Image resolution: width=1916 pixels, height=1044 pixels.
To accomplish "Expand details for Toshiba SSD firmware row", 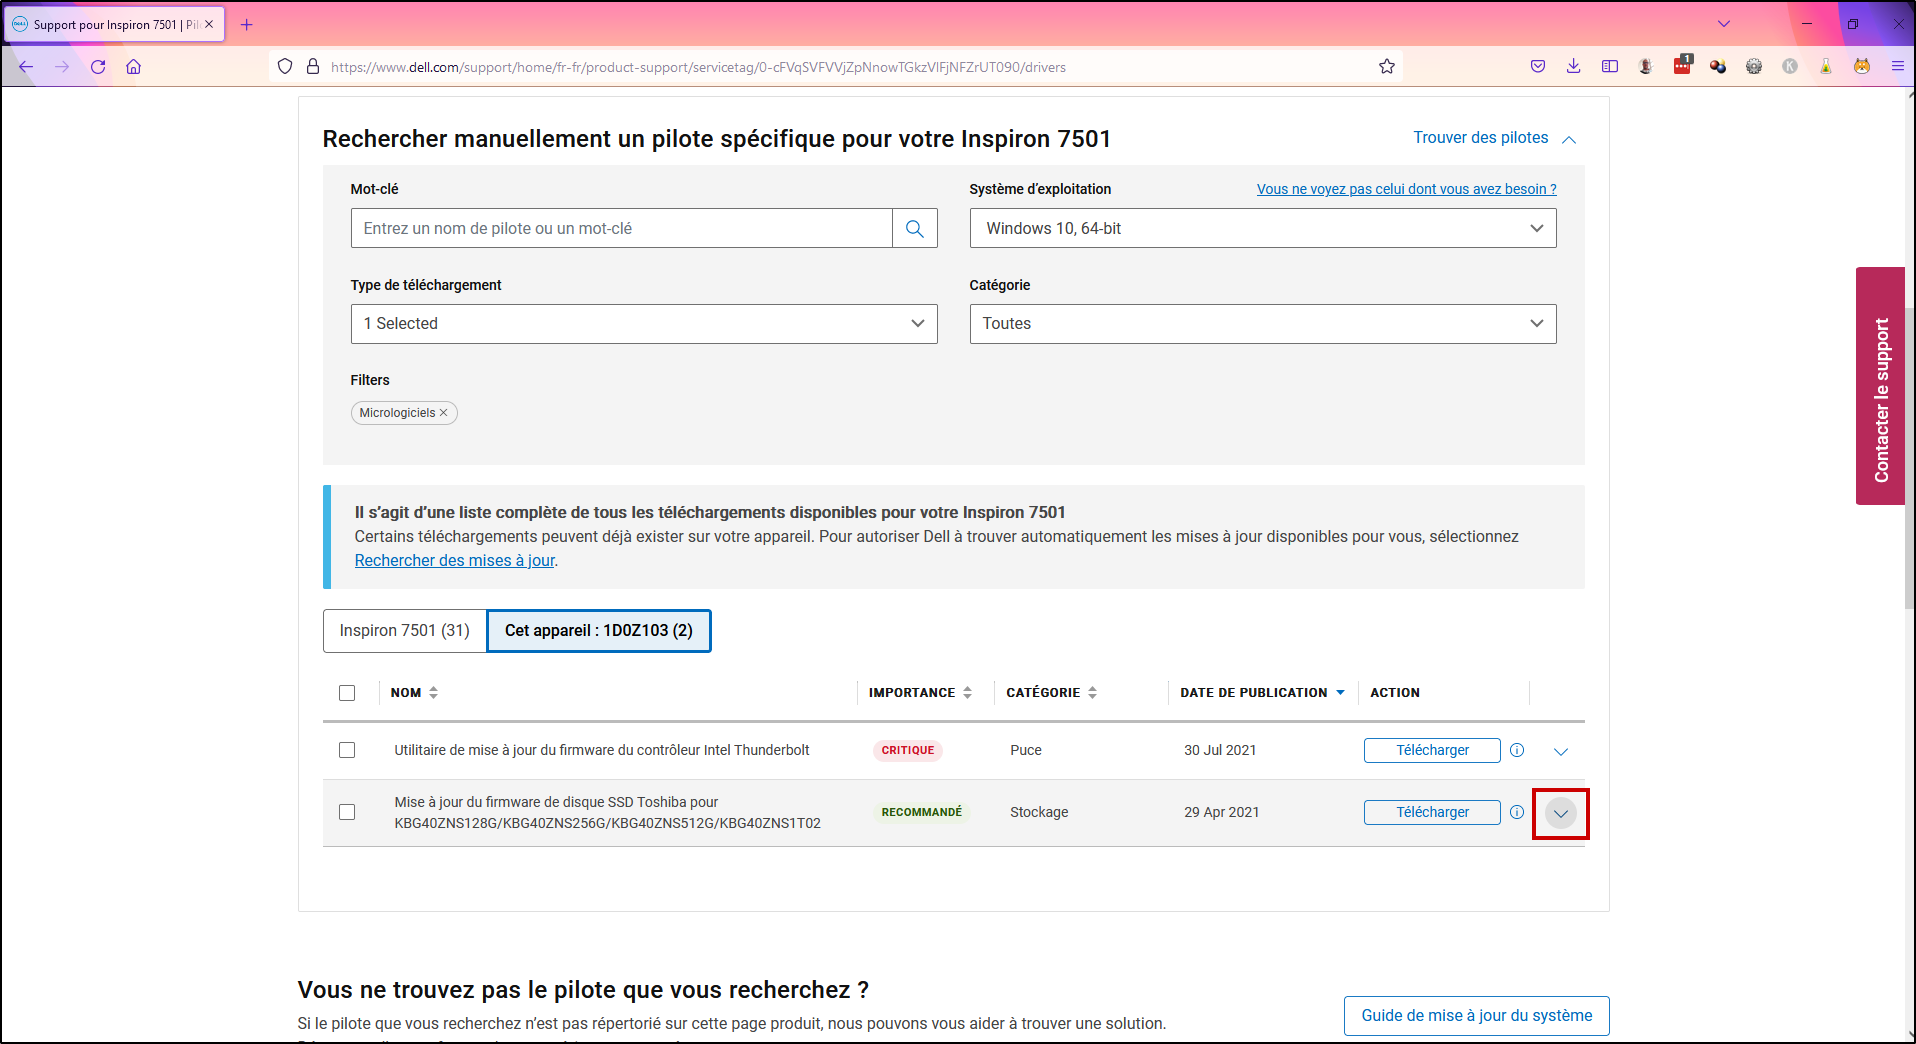I will click(x=1561, y=813).
